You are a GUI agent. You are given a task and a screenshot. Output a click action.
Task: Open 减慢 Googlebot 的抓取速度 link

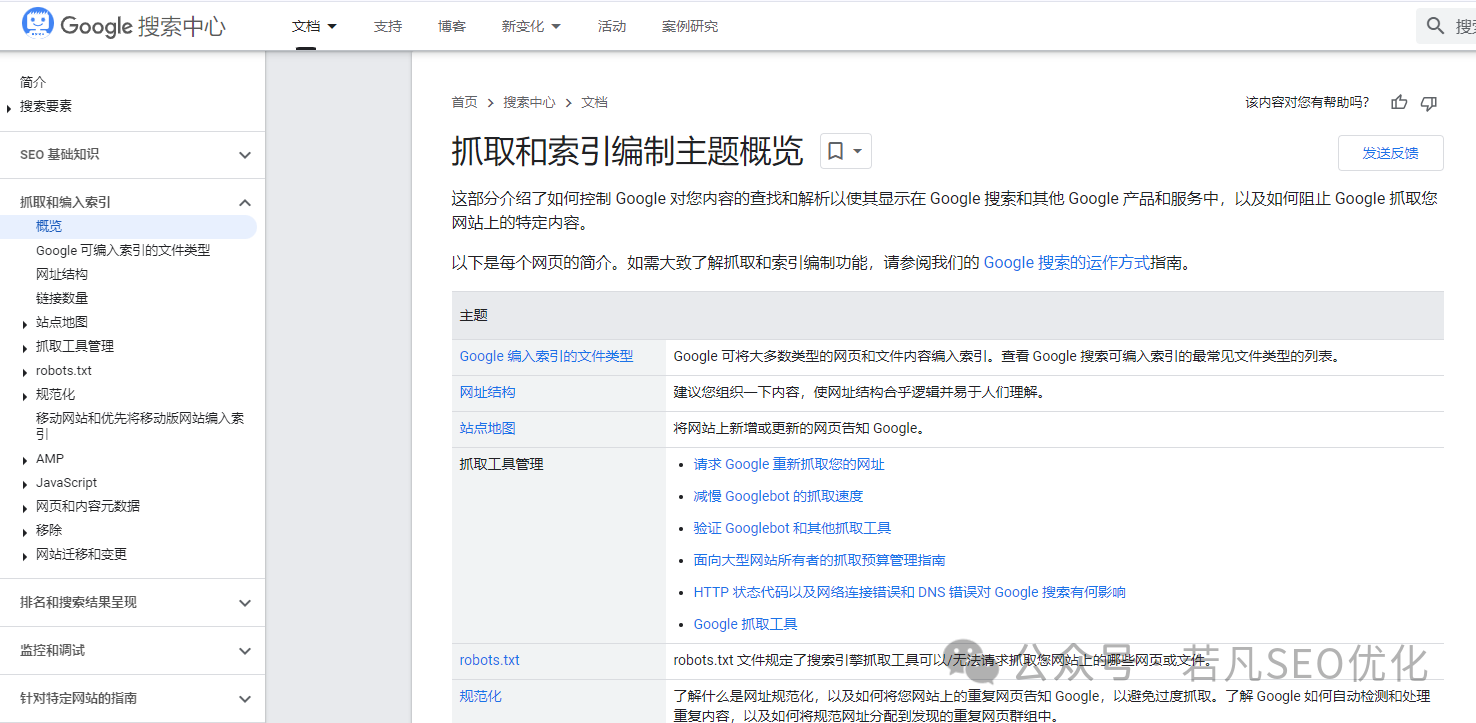778,496
